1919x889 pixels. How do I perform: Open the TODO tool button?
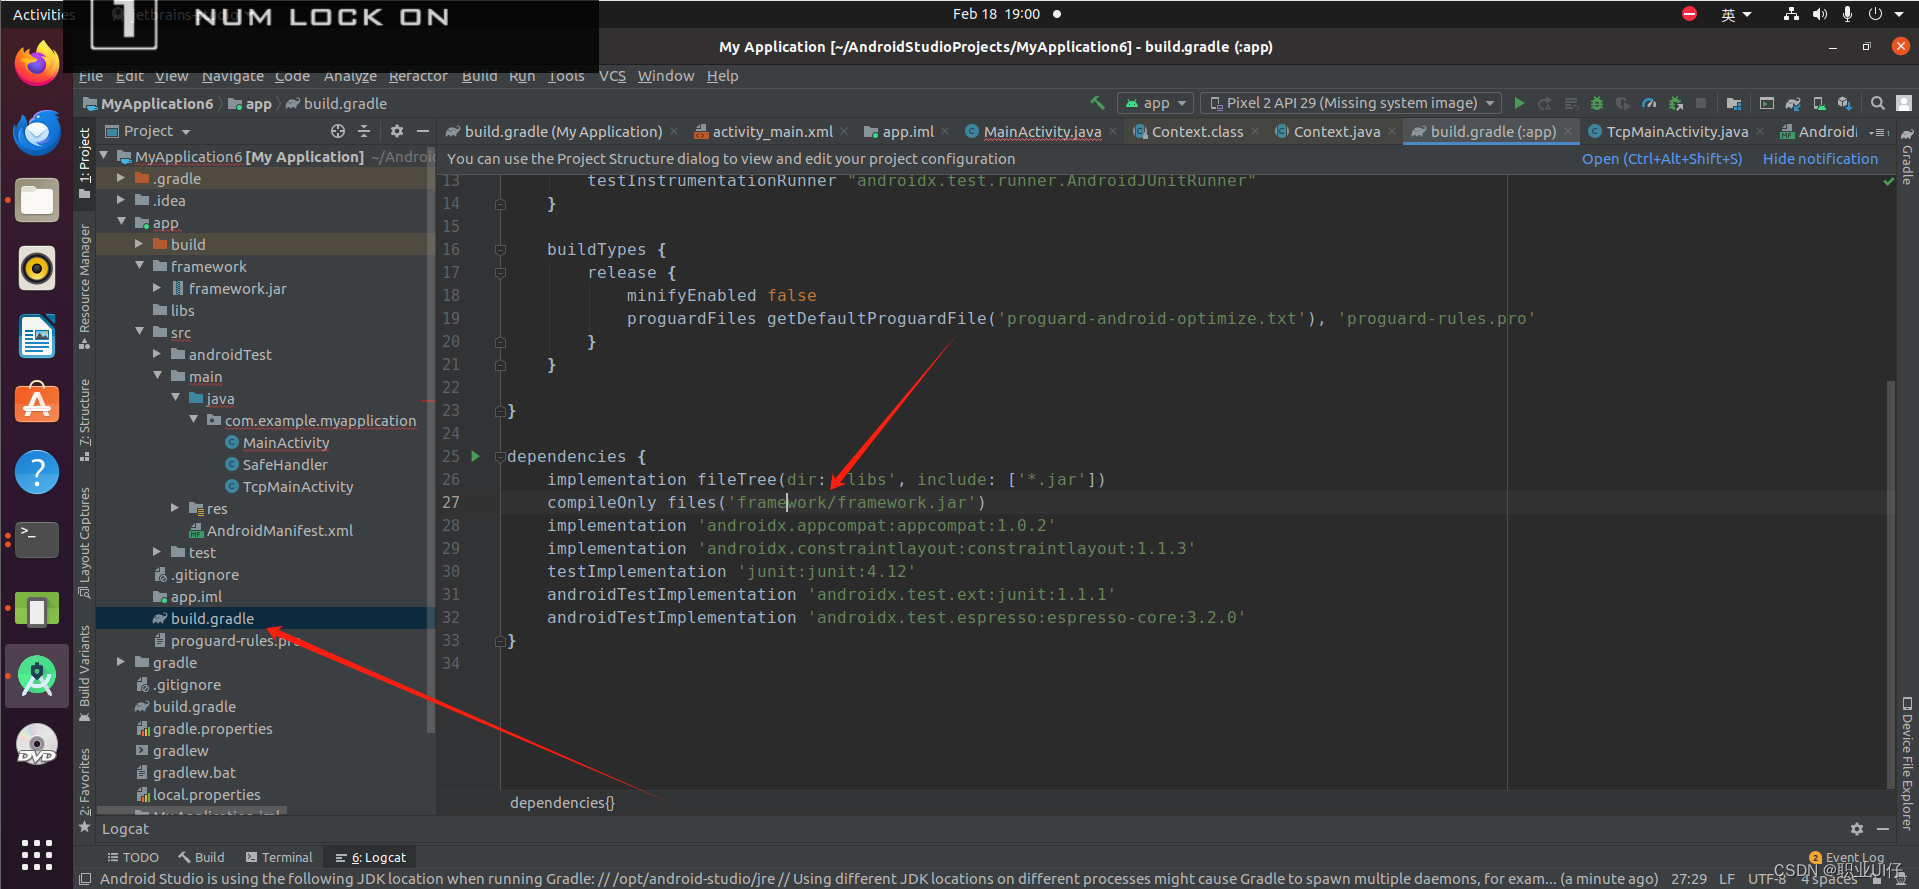(x=133, y=858)
